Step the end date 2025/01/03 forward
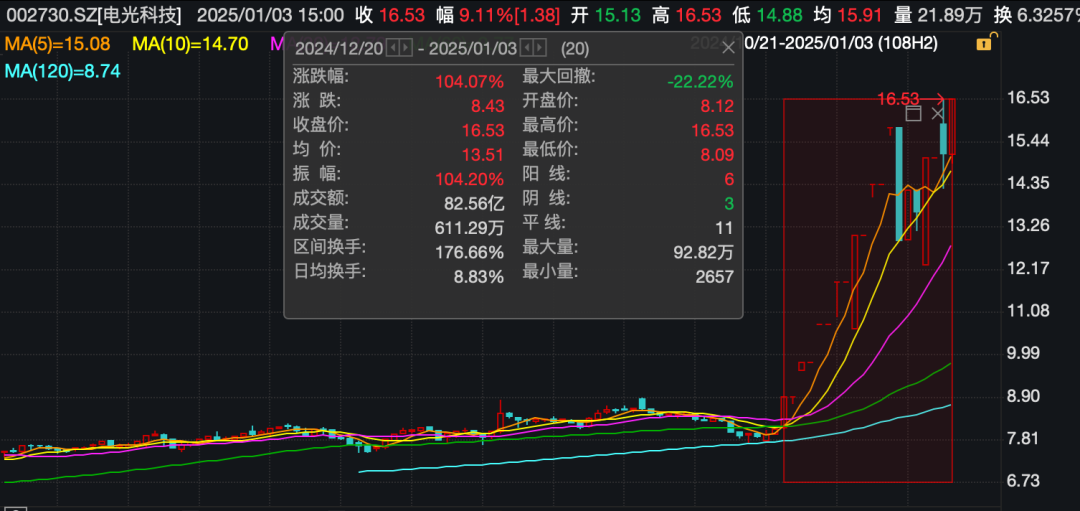 click(539, 48)
